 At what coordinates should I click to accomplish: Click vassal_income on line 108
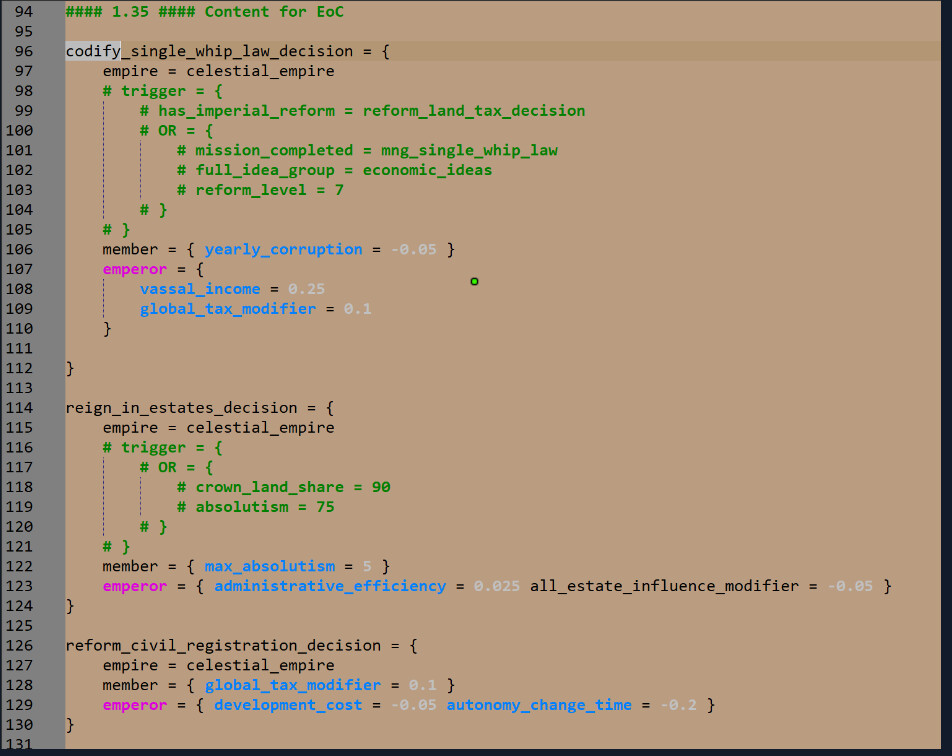tap(200, 289)
